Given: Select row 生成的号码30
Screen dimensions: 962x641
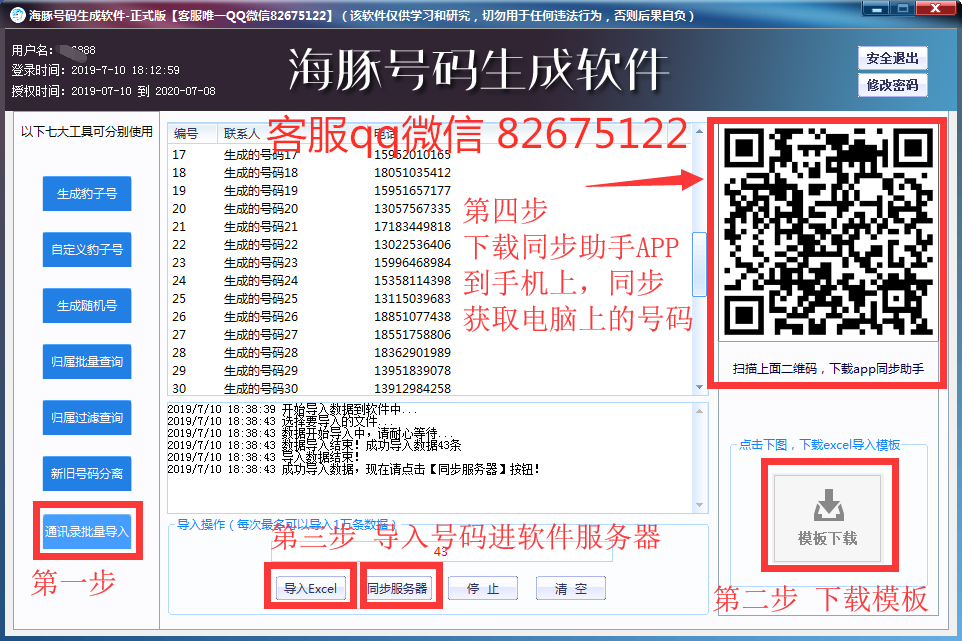Looking at the screenshot, I should pos(429,388).
